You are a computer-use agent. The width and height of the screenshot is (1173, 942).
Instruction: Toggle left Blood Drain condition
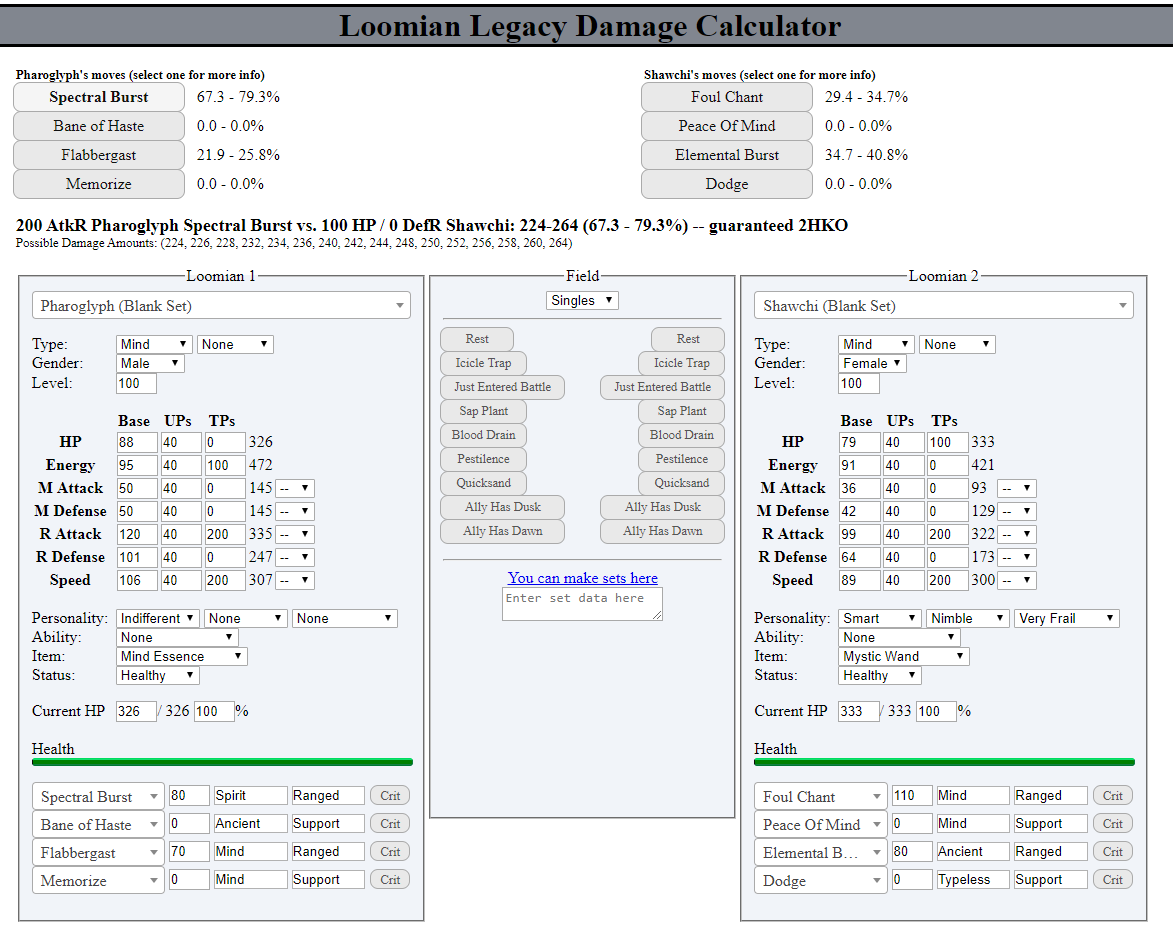483,435
